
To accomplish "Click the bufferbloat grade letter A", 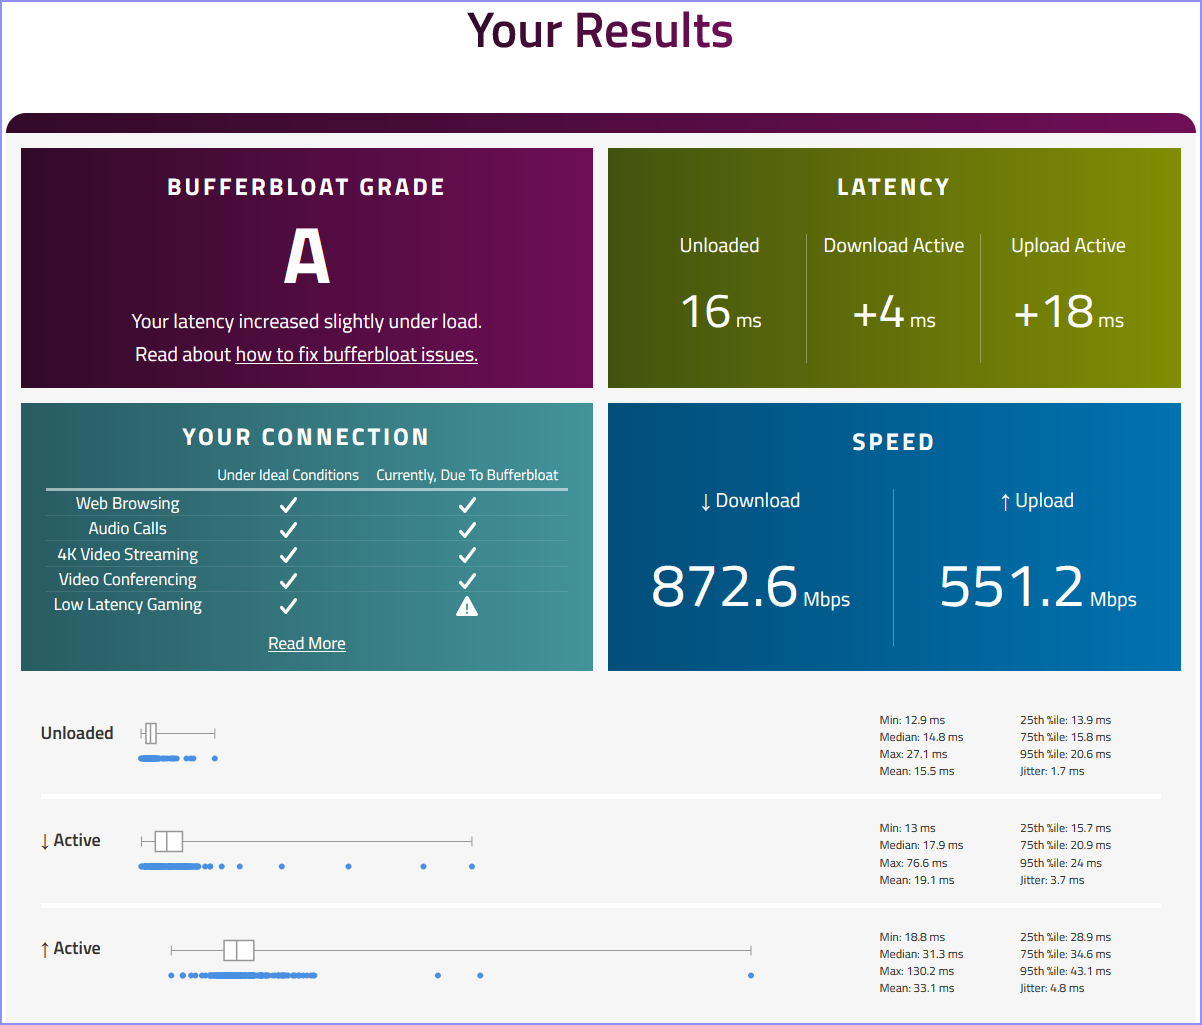I will coord(307,257).
